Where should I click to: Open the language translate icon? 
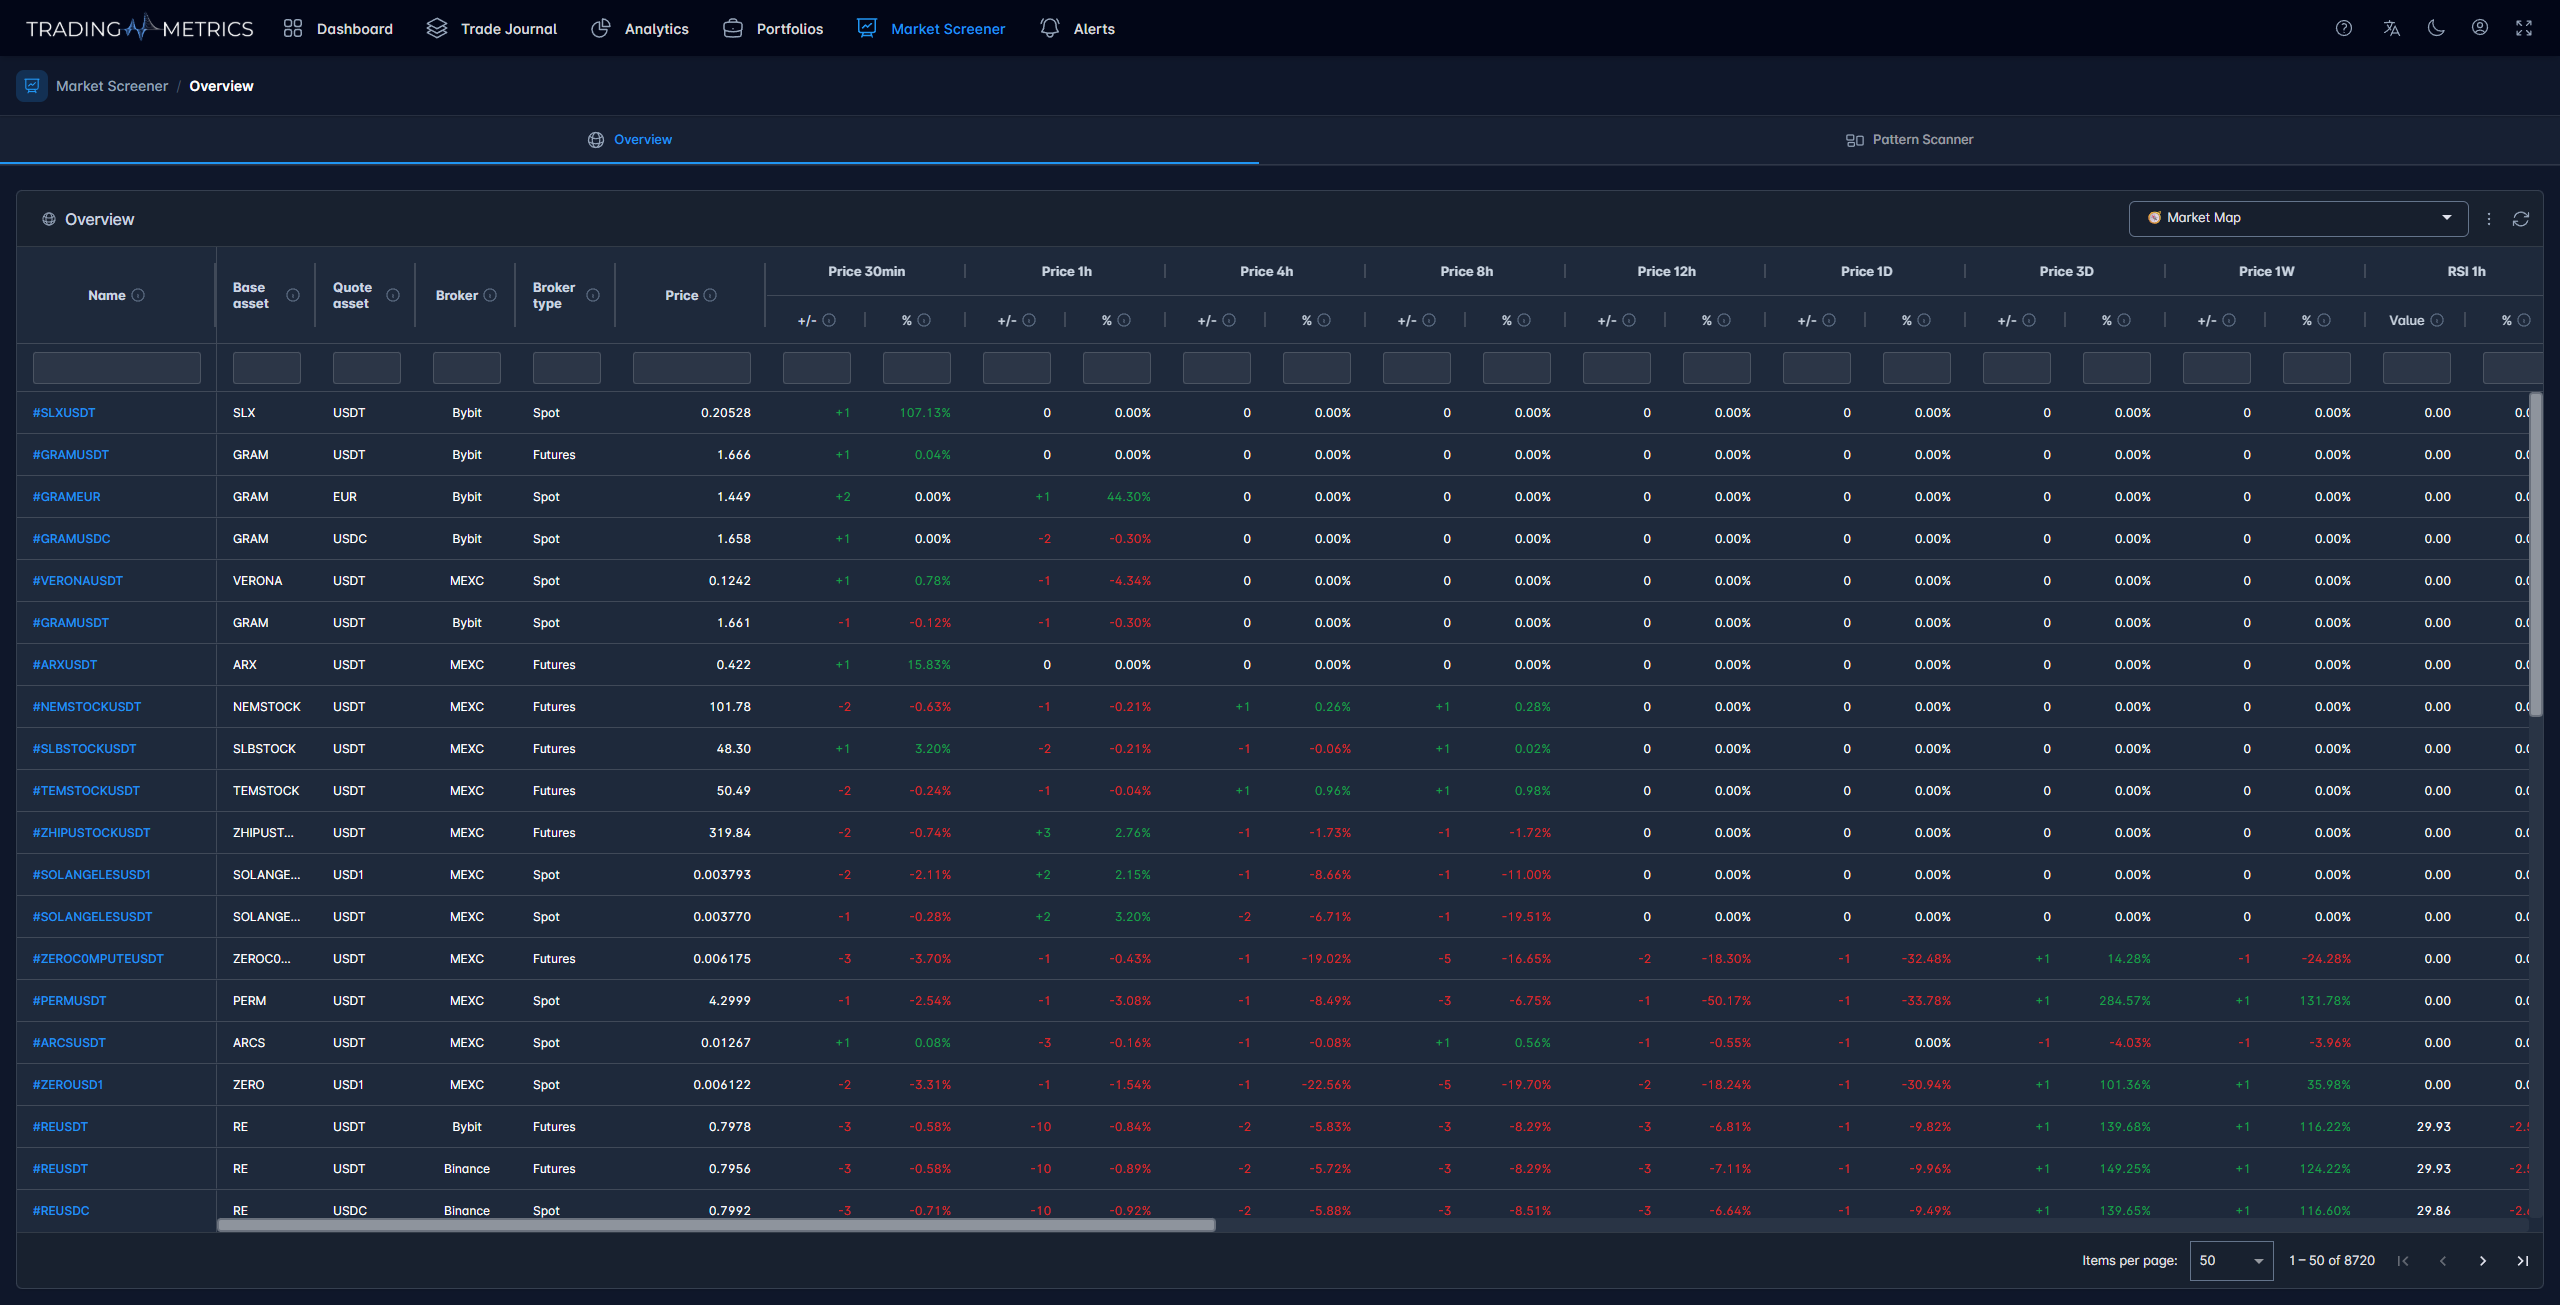coord(2391,28)
